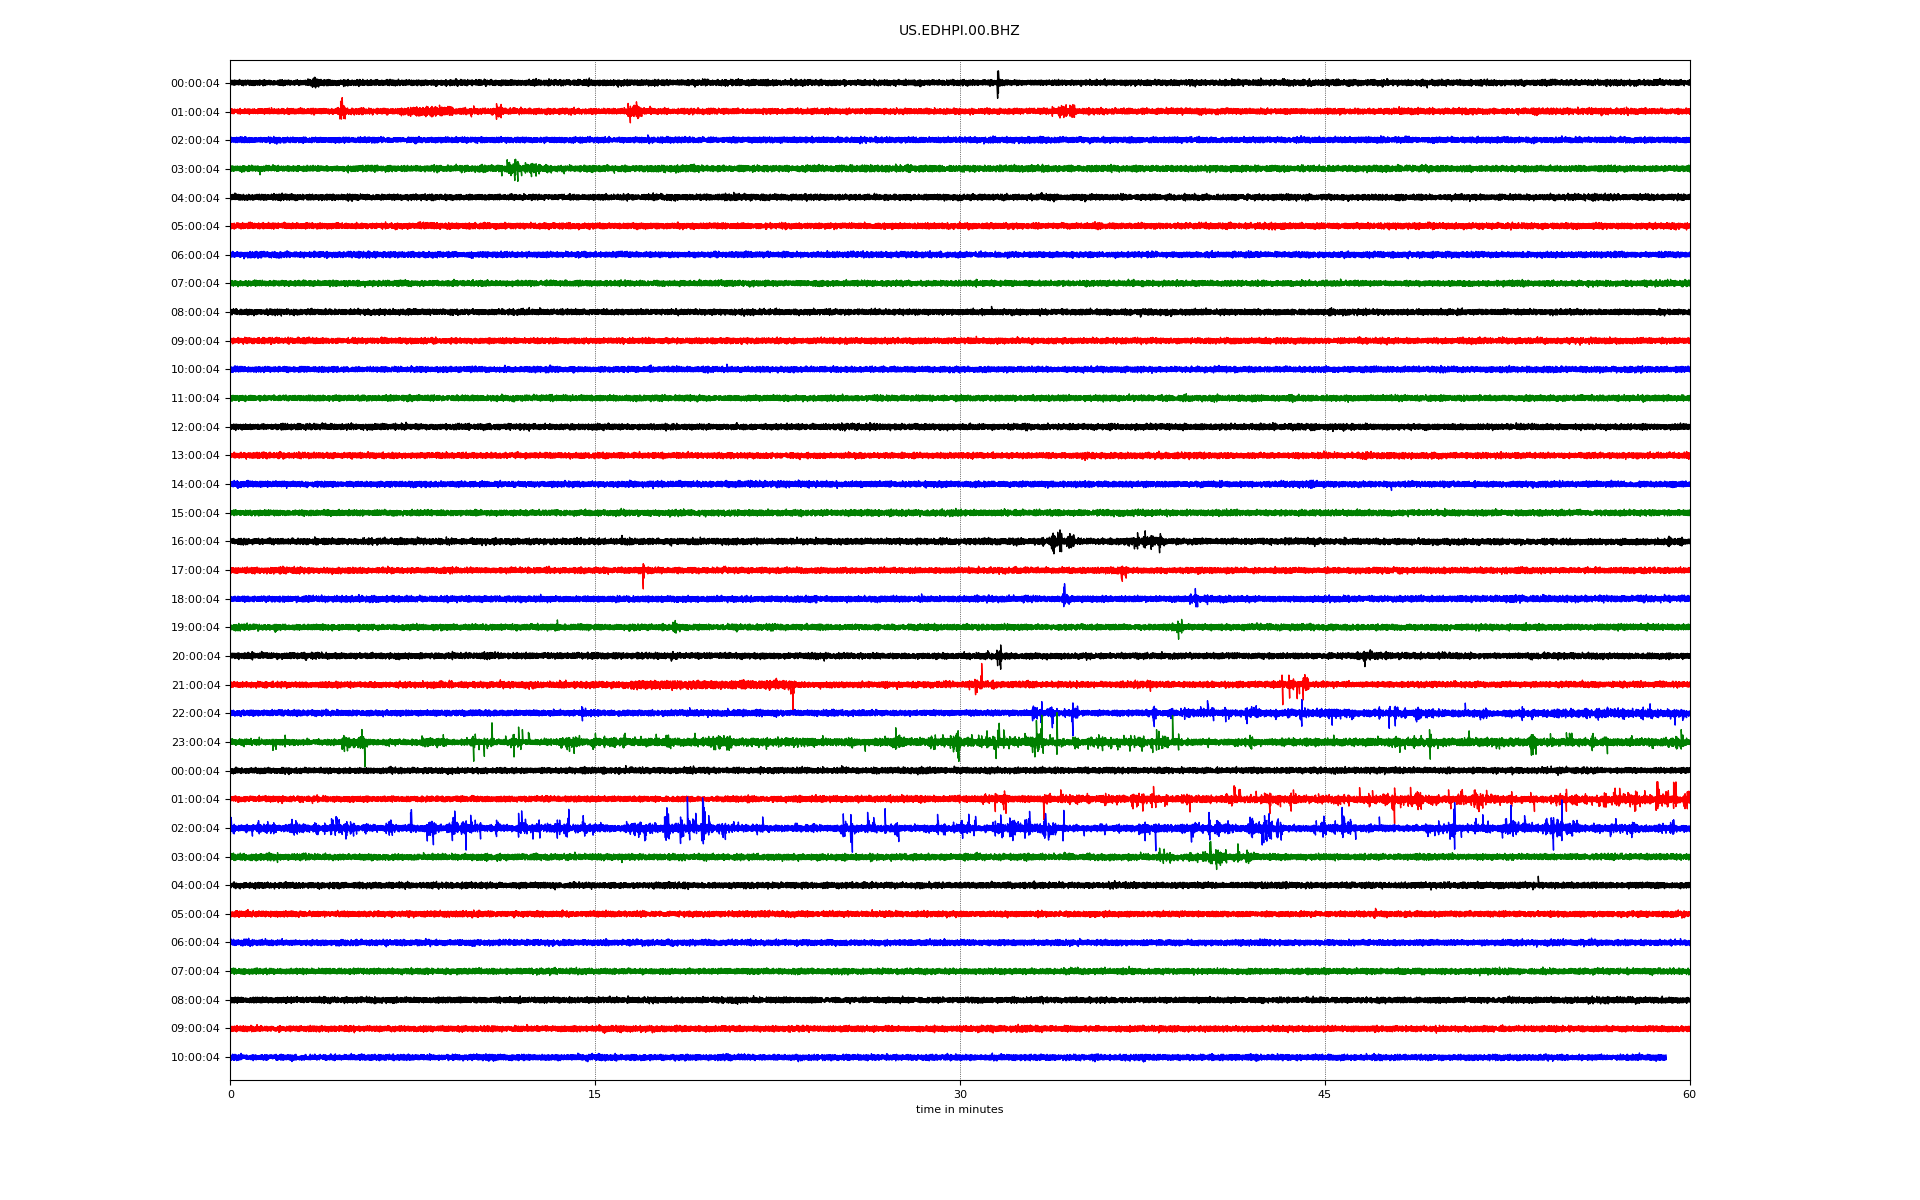The height and width of the screenshot is (1200, 1920).
Task: Click the 23:00:04 row time label
Action: (195, 743)
